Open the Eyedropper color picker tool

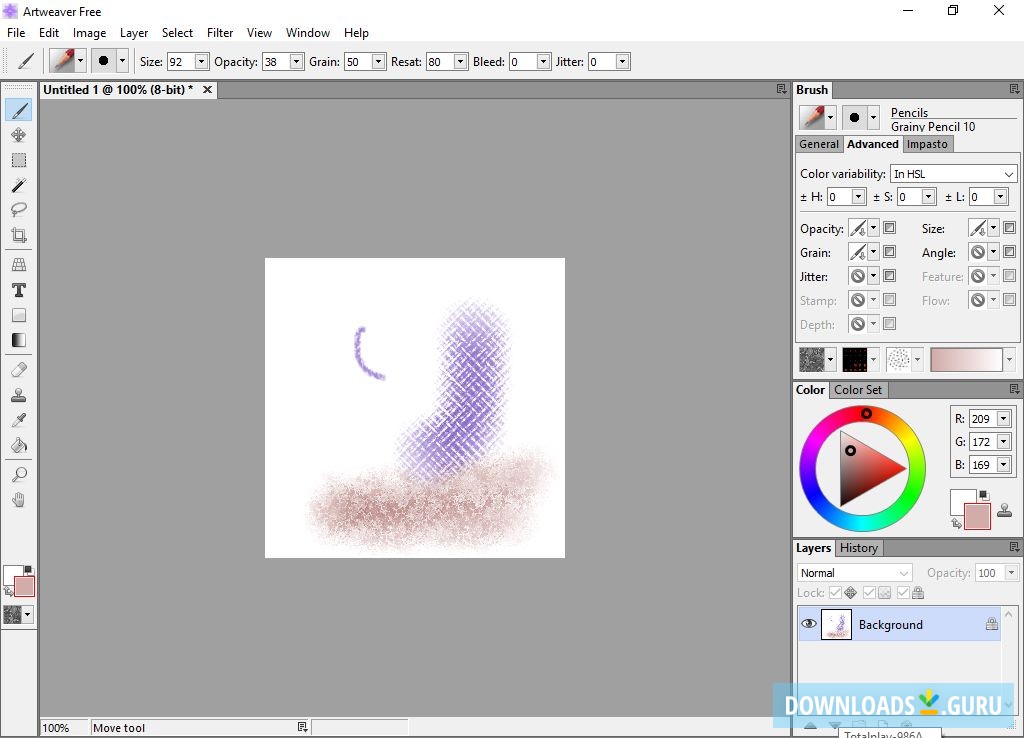[x=20, y=419]
